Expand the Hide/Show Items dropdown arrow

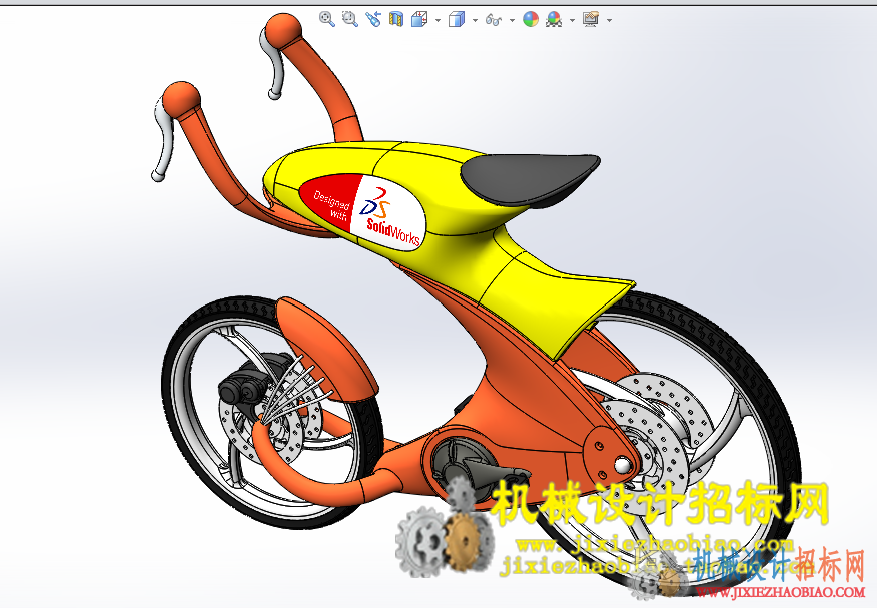click(x=512, y=20)
